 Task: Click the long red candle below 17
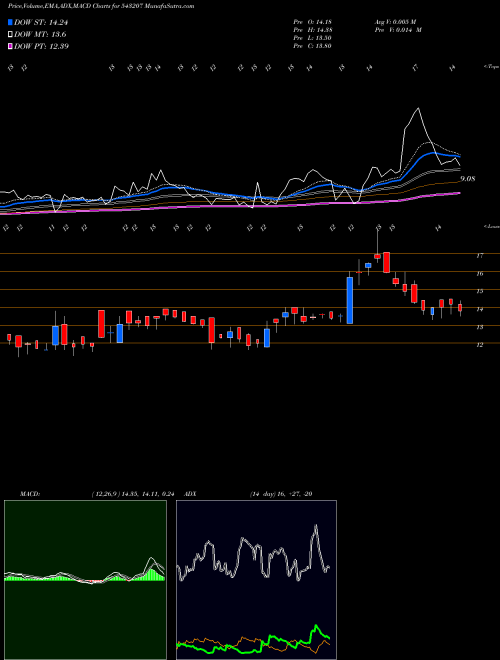tap(386, 262)
